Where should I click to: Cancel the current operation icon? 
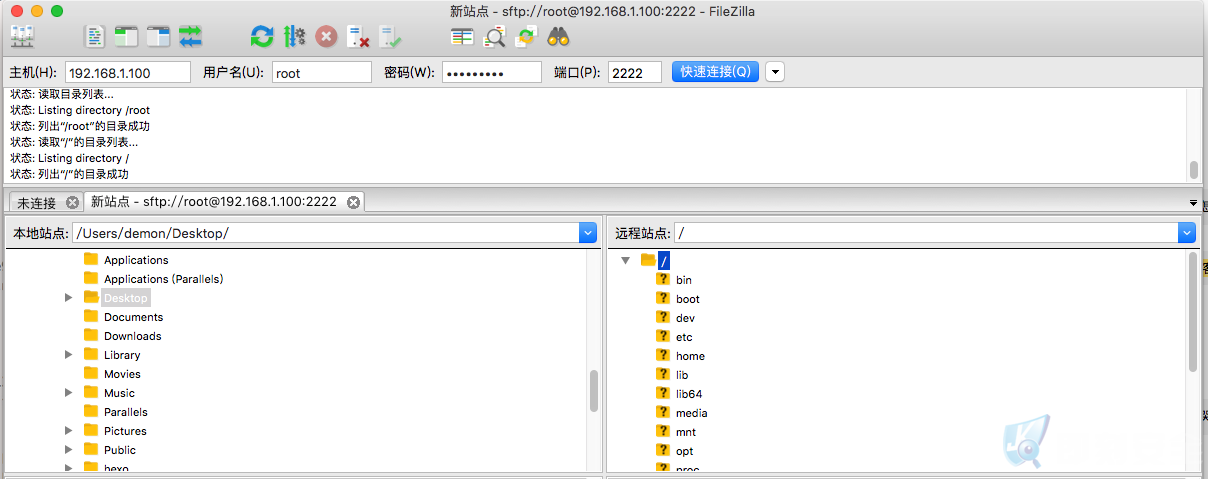(x=326, y=37)
